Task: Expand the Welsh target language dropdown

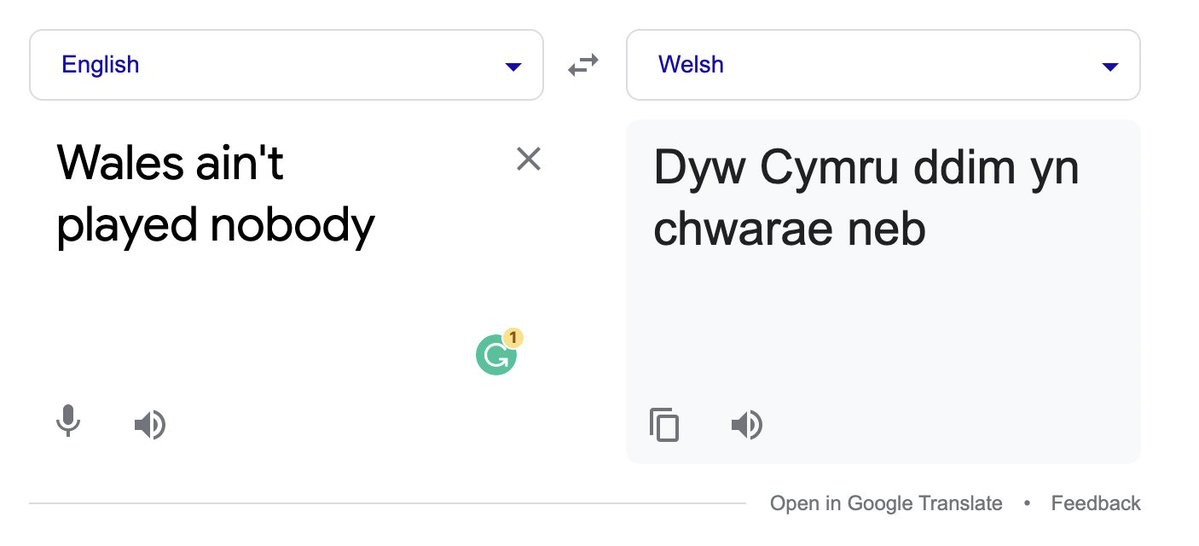Action: point(883,65)
